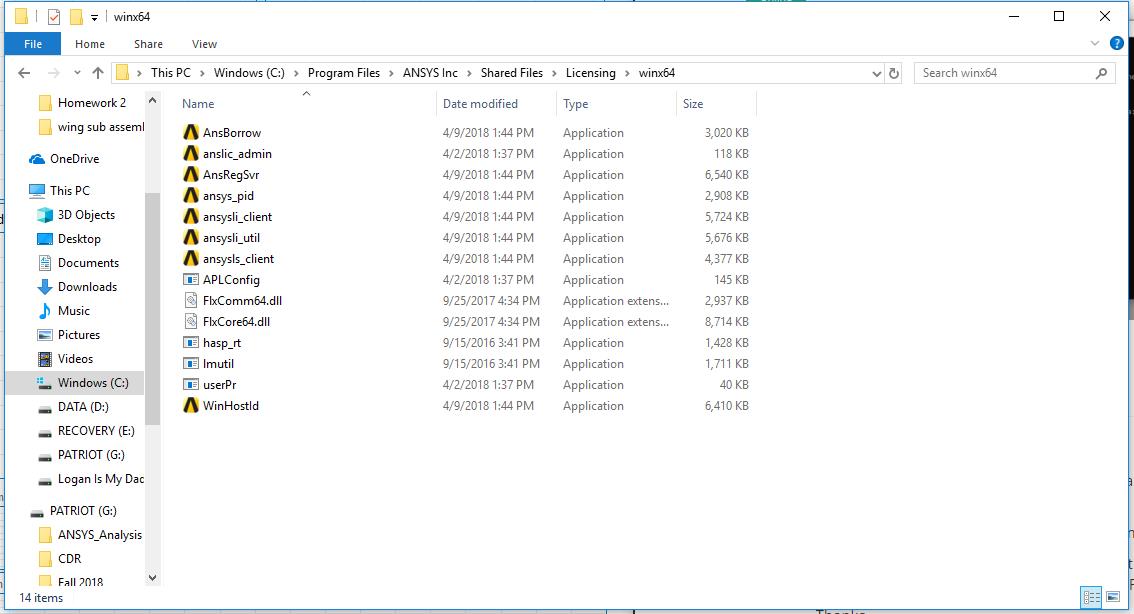Select the WinHostId file icon

(x=191, y=405)
